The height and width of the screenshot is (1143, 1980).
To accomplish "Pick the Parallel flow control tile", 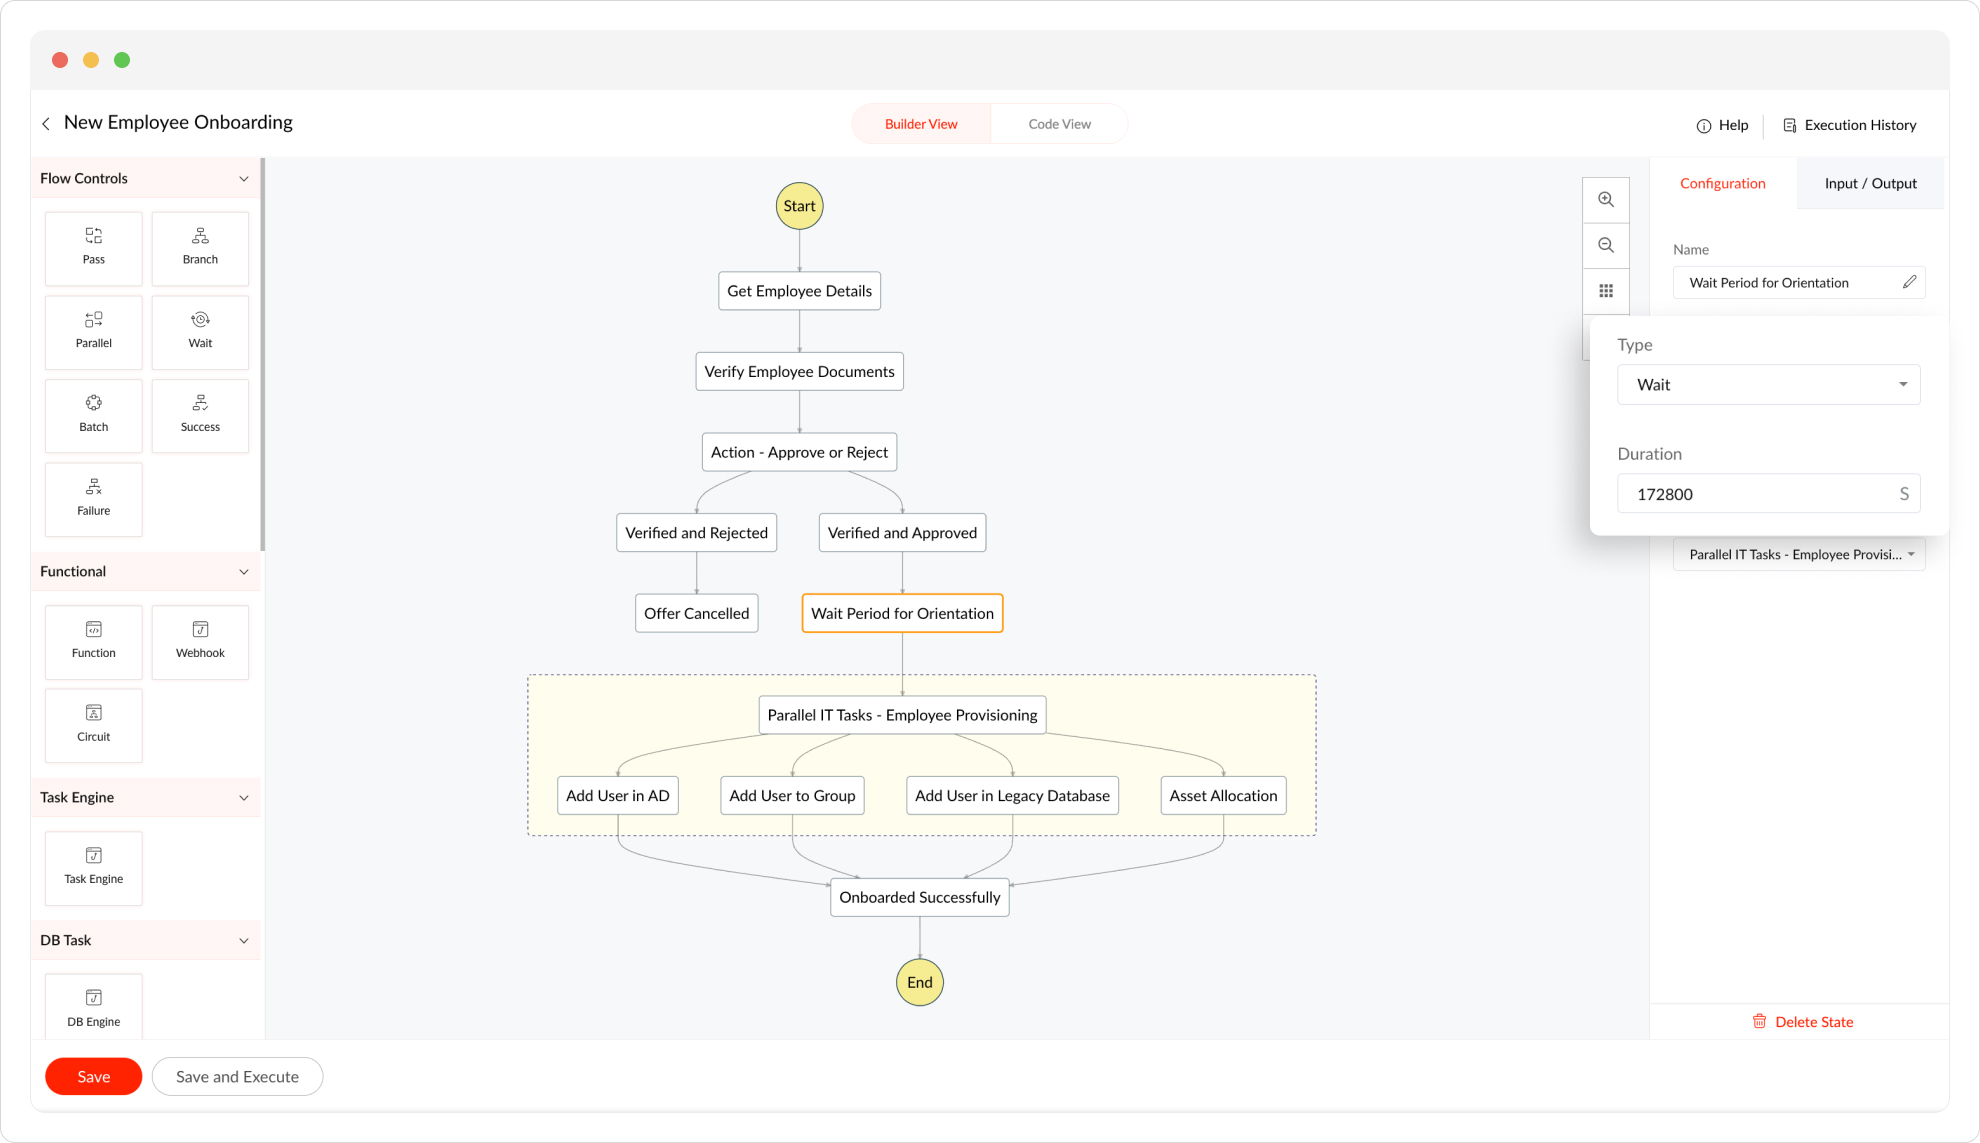I will pyautogui.click(x=93, y=331).
